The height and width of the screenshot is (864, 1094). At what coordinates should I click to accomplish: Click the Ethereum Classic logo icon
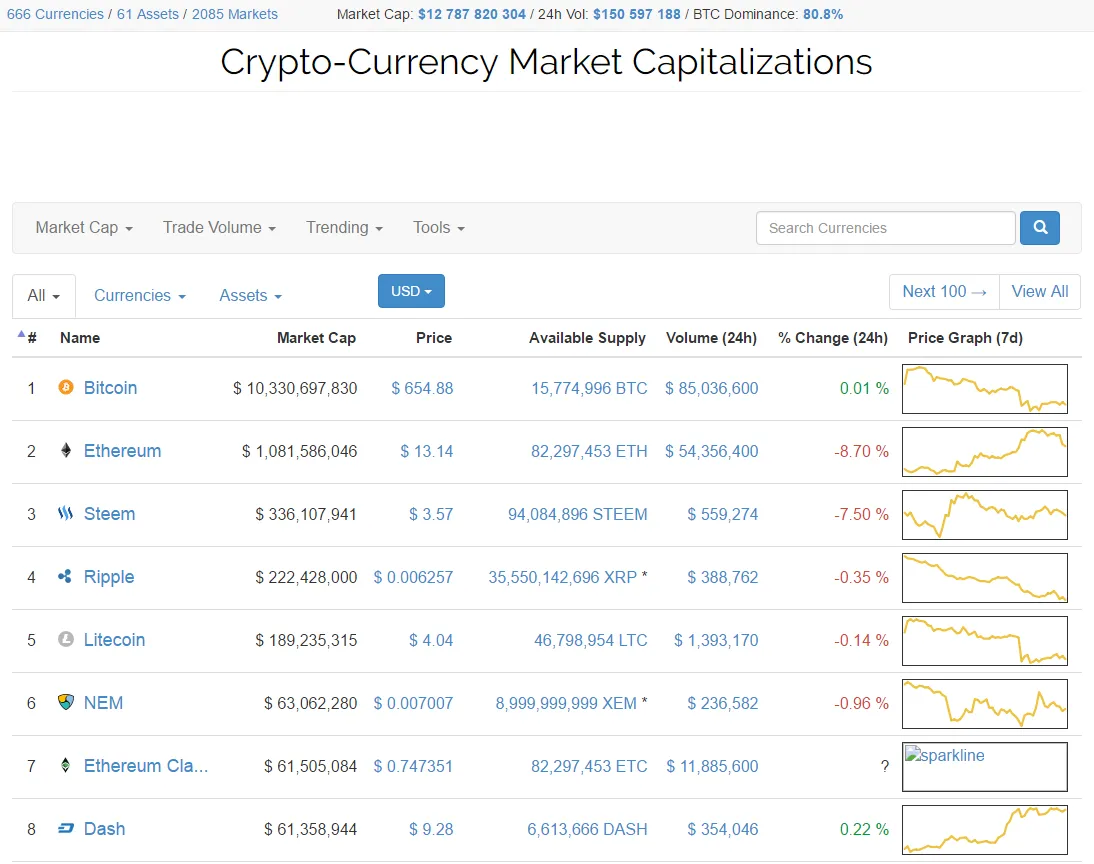[x=66, y=766]
